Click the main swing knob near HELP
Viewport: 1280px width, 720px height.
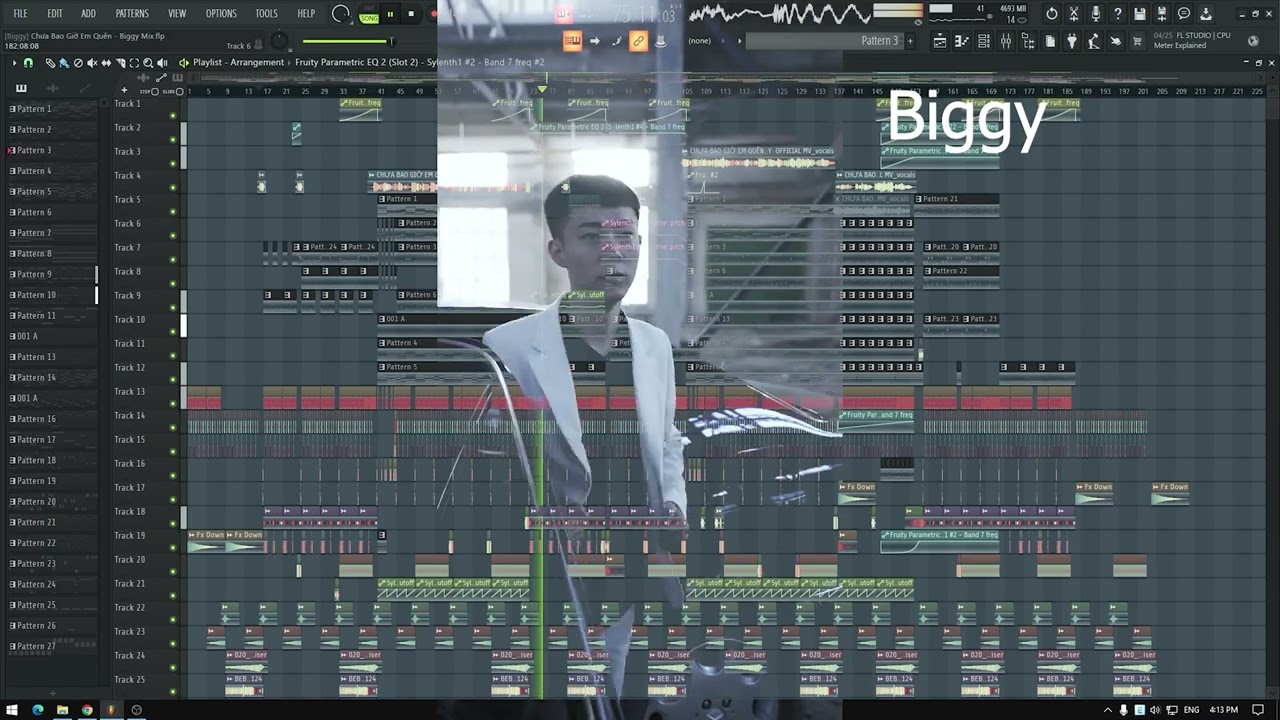340,14
